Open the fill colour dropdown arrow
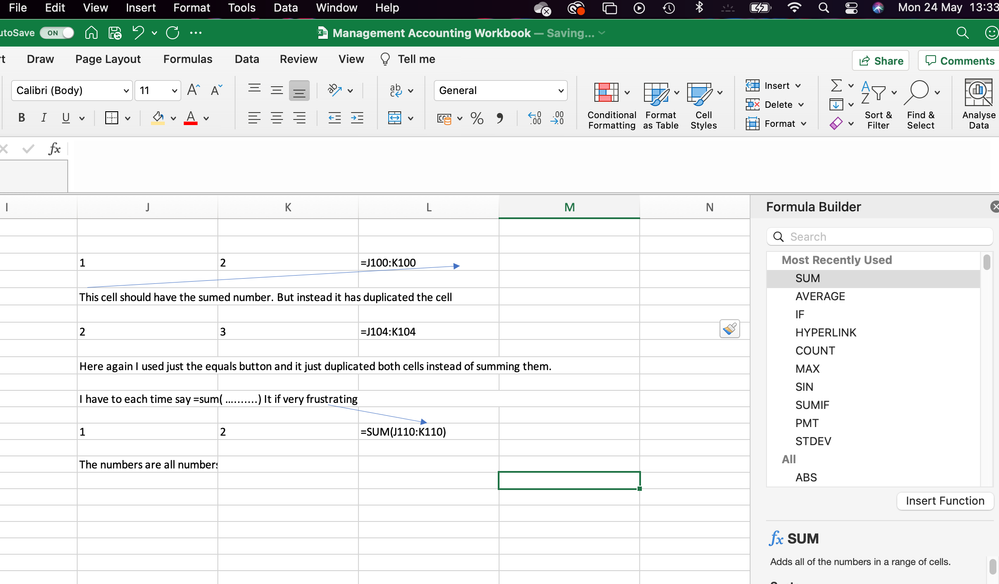999x584 pixels. pyautogui.click(x=173, y=118)
